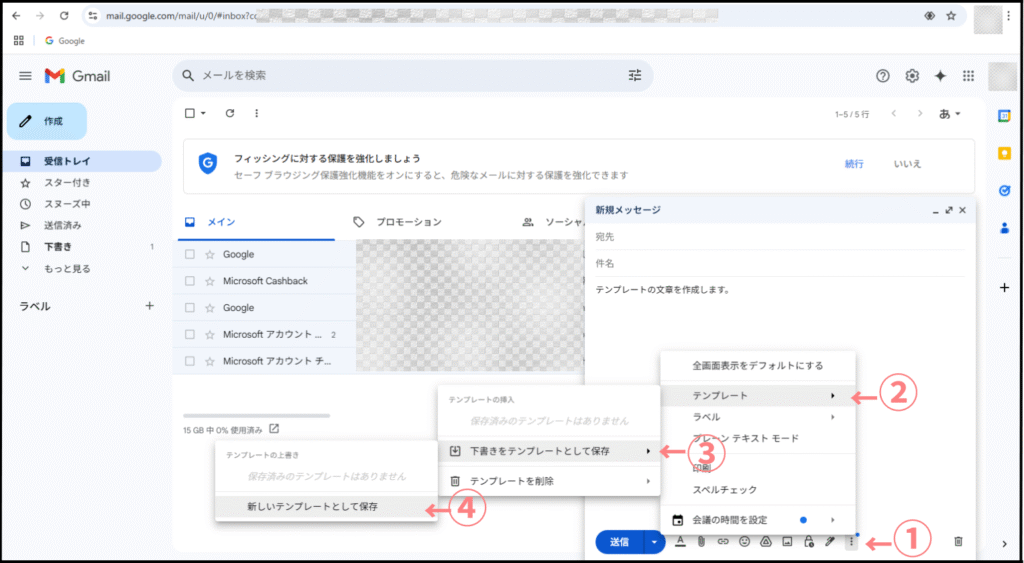Switch to the メイン tab

[256, 222]
